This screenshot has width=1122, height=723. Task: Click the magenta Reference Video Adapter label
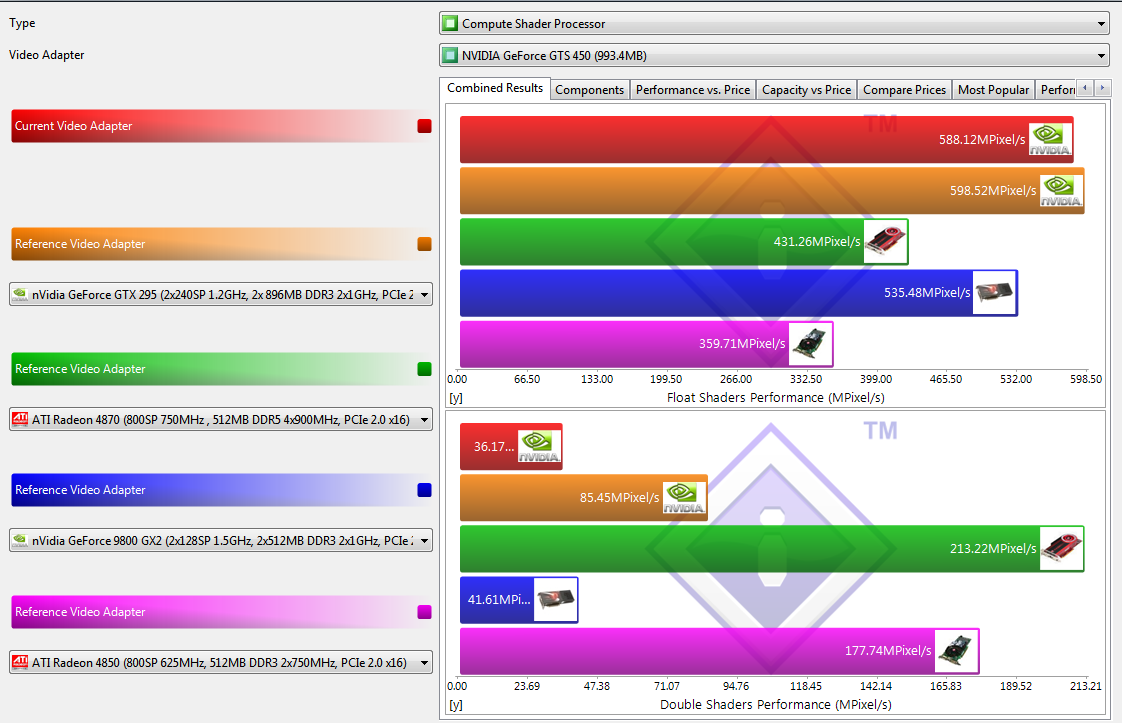pyautogui.click(x=80, y=612)
